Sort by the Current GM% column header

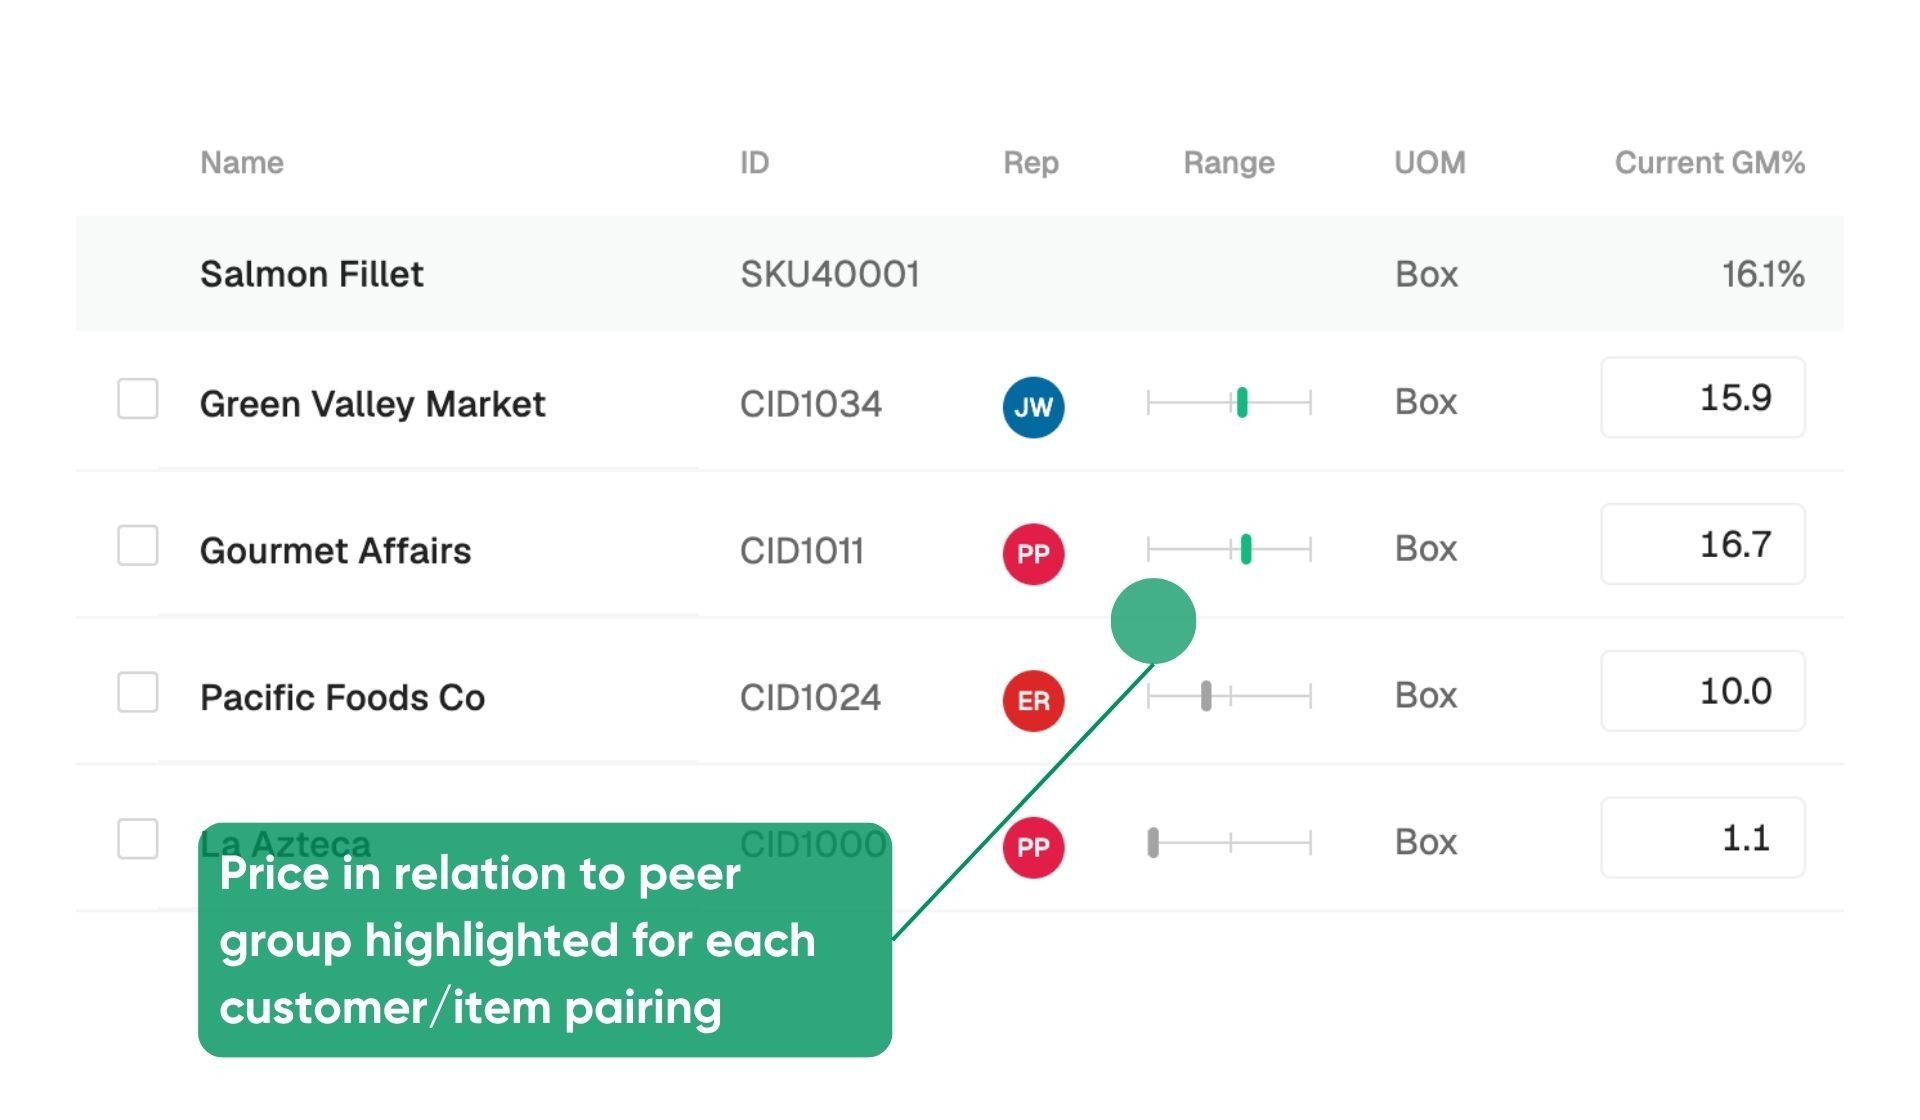1709,162
